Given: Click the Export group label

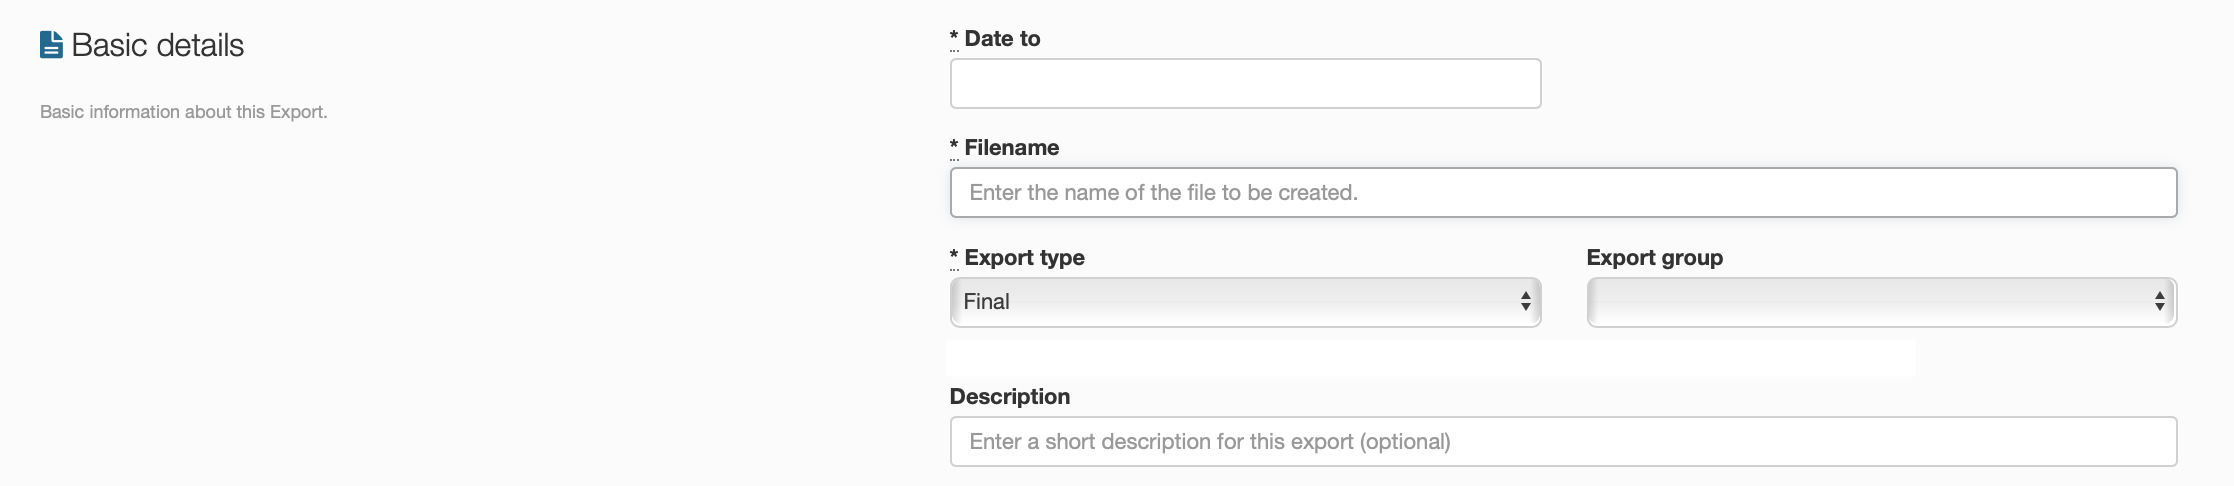Looking at the screenshot, I should [x=1654, y=258].
